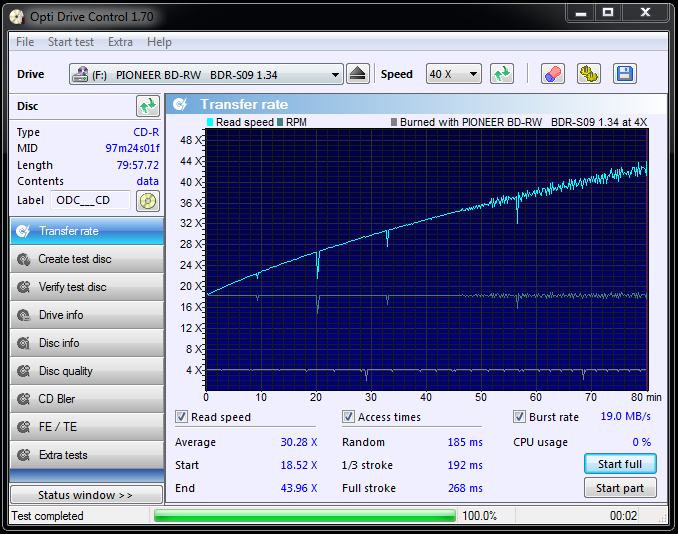Open the Extra menu

pyautogui.click(x=120, y=42)
